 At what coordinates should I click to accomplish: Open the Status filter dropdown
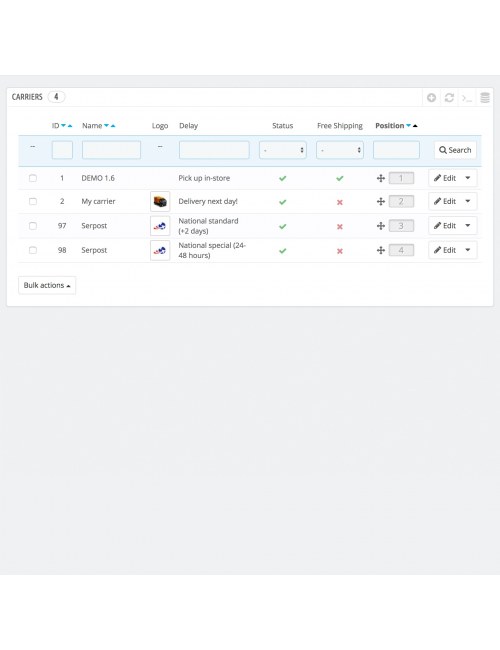pos(283,150)
